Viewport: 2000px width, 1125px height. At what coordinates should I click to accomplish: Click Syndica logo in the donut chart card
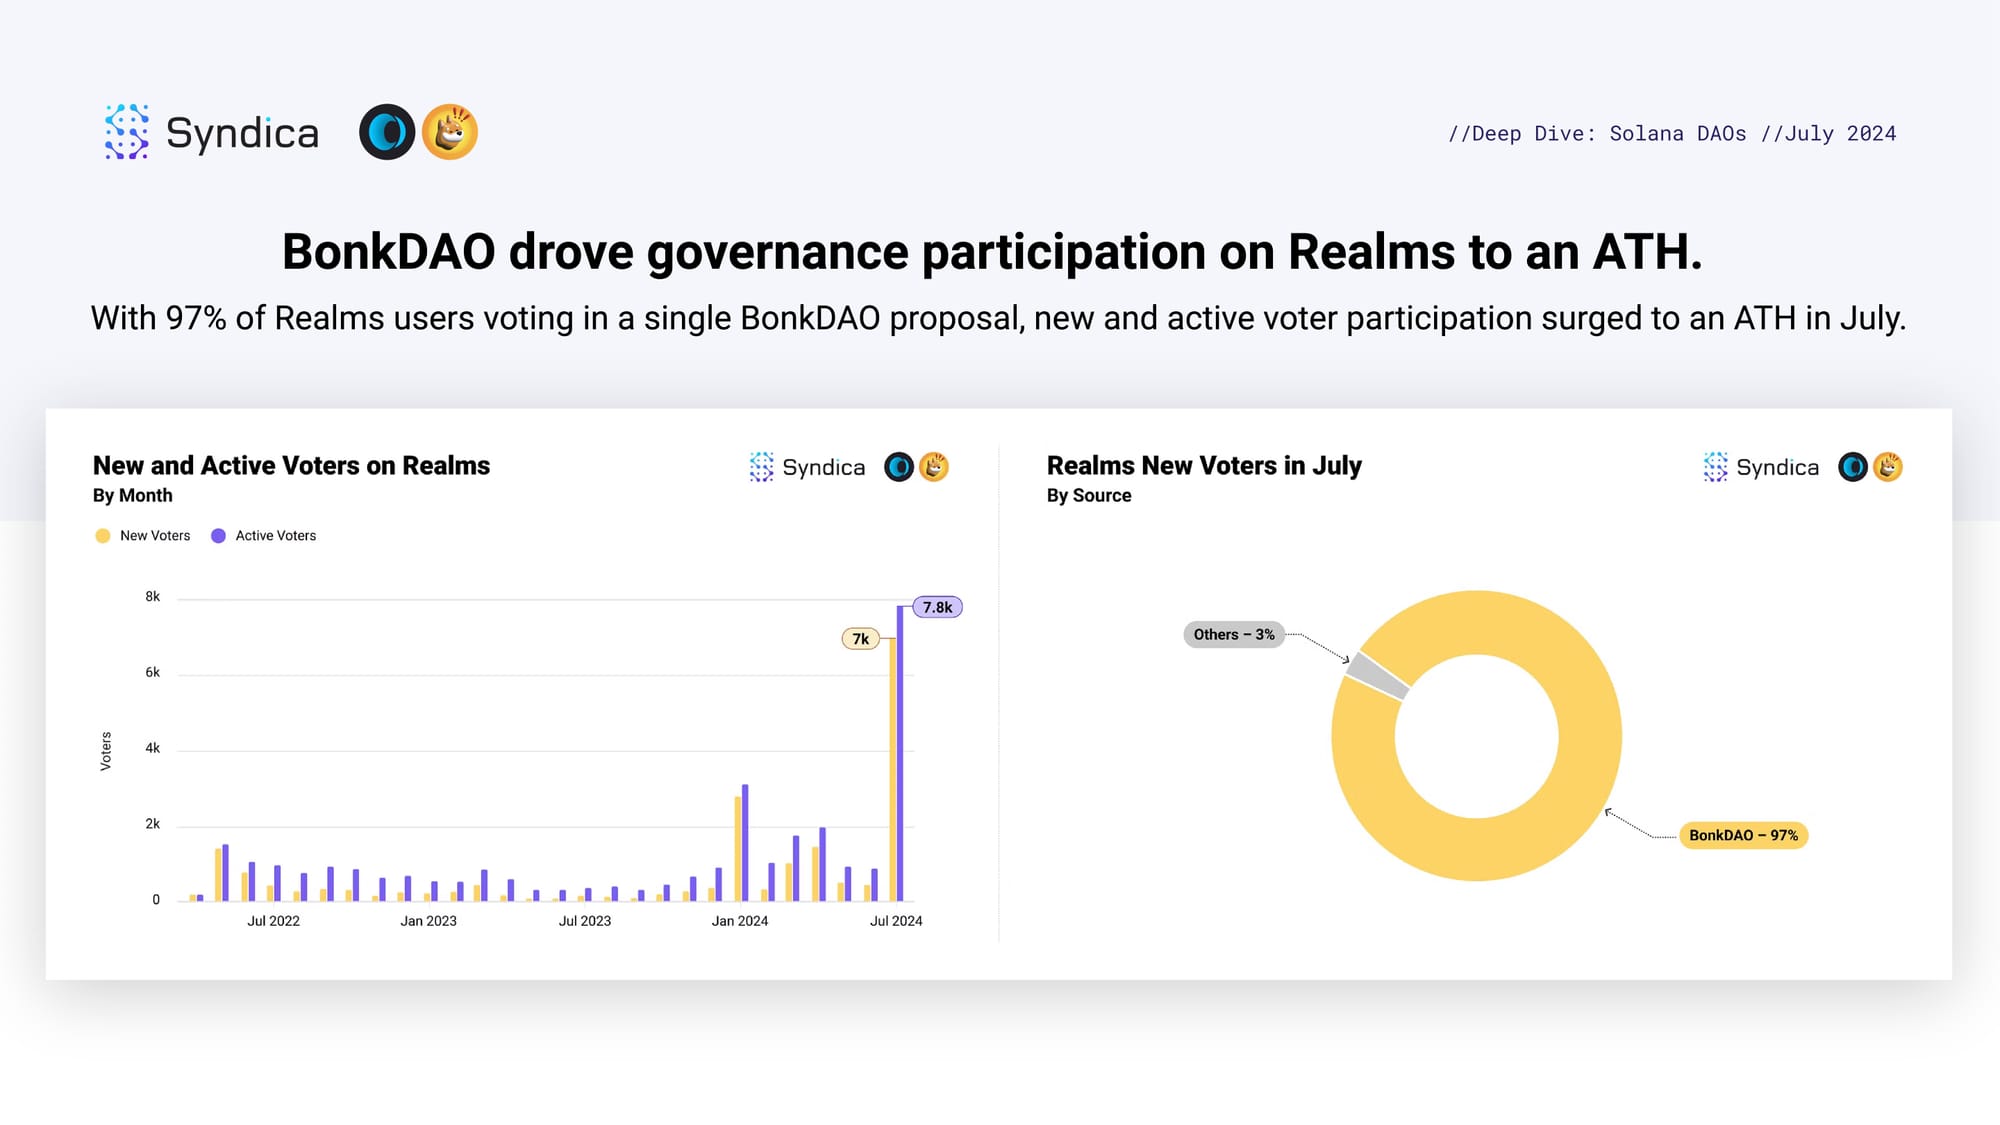click(1761, 467)
